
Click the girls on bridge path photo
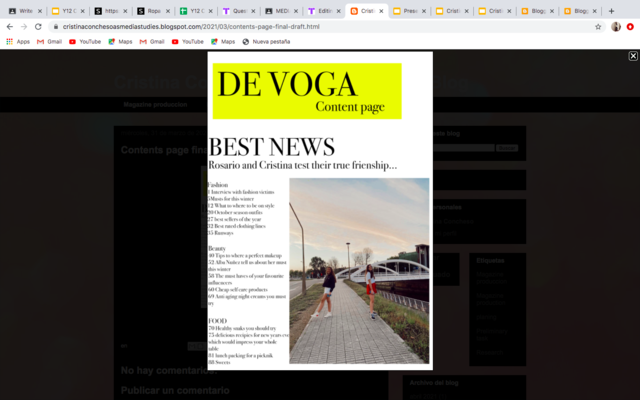359,271
